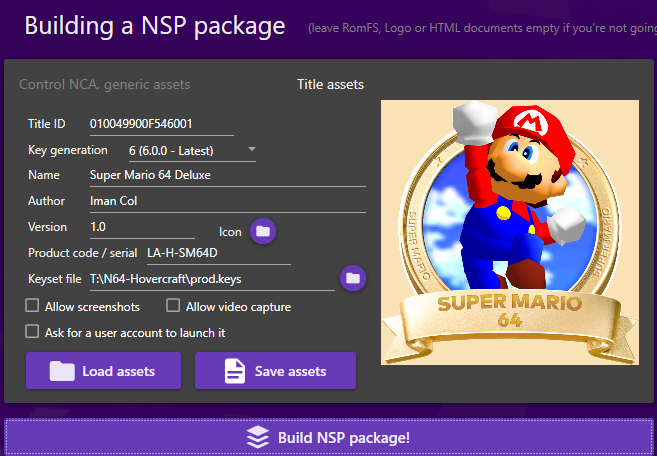Browse for keyset file using folder button
The height and width of the screenshot is (456, 657).
tap(353, 278)
